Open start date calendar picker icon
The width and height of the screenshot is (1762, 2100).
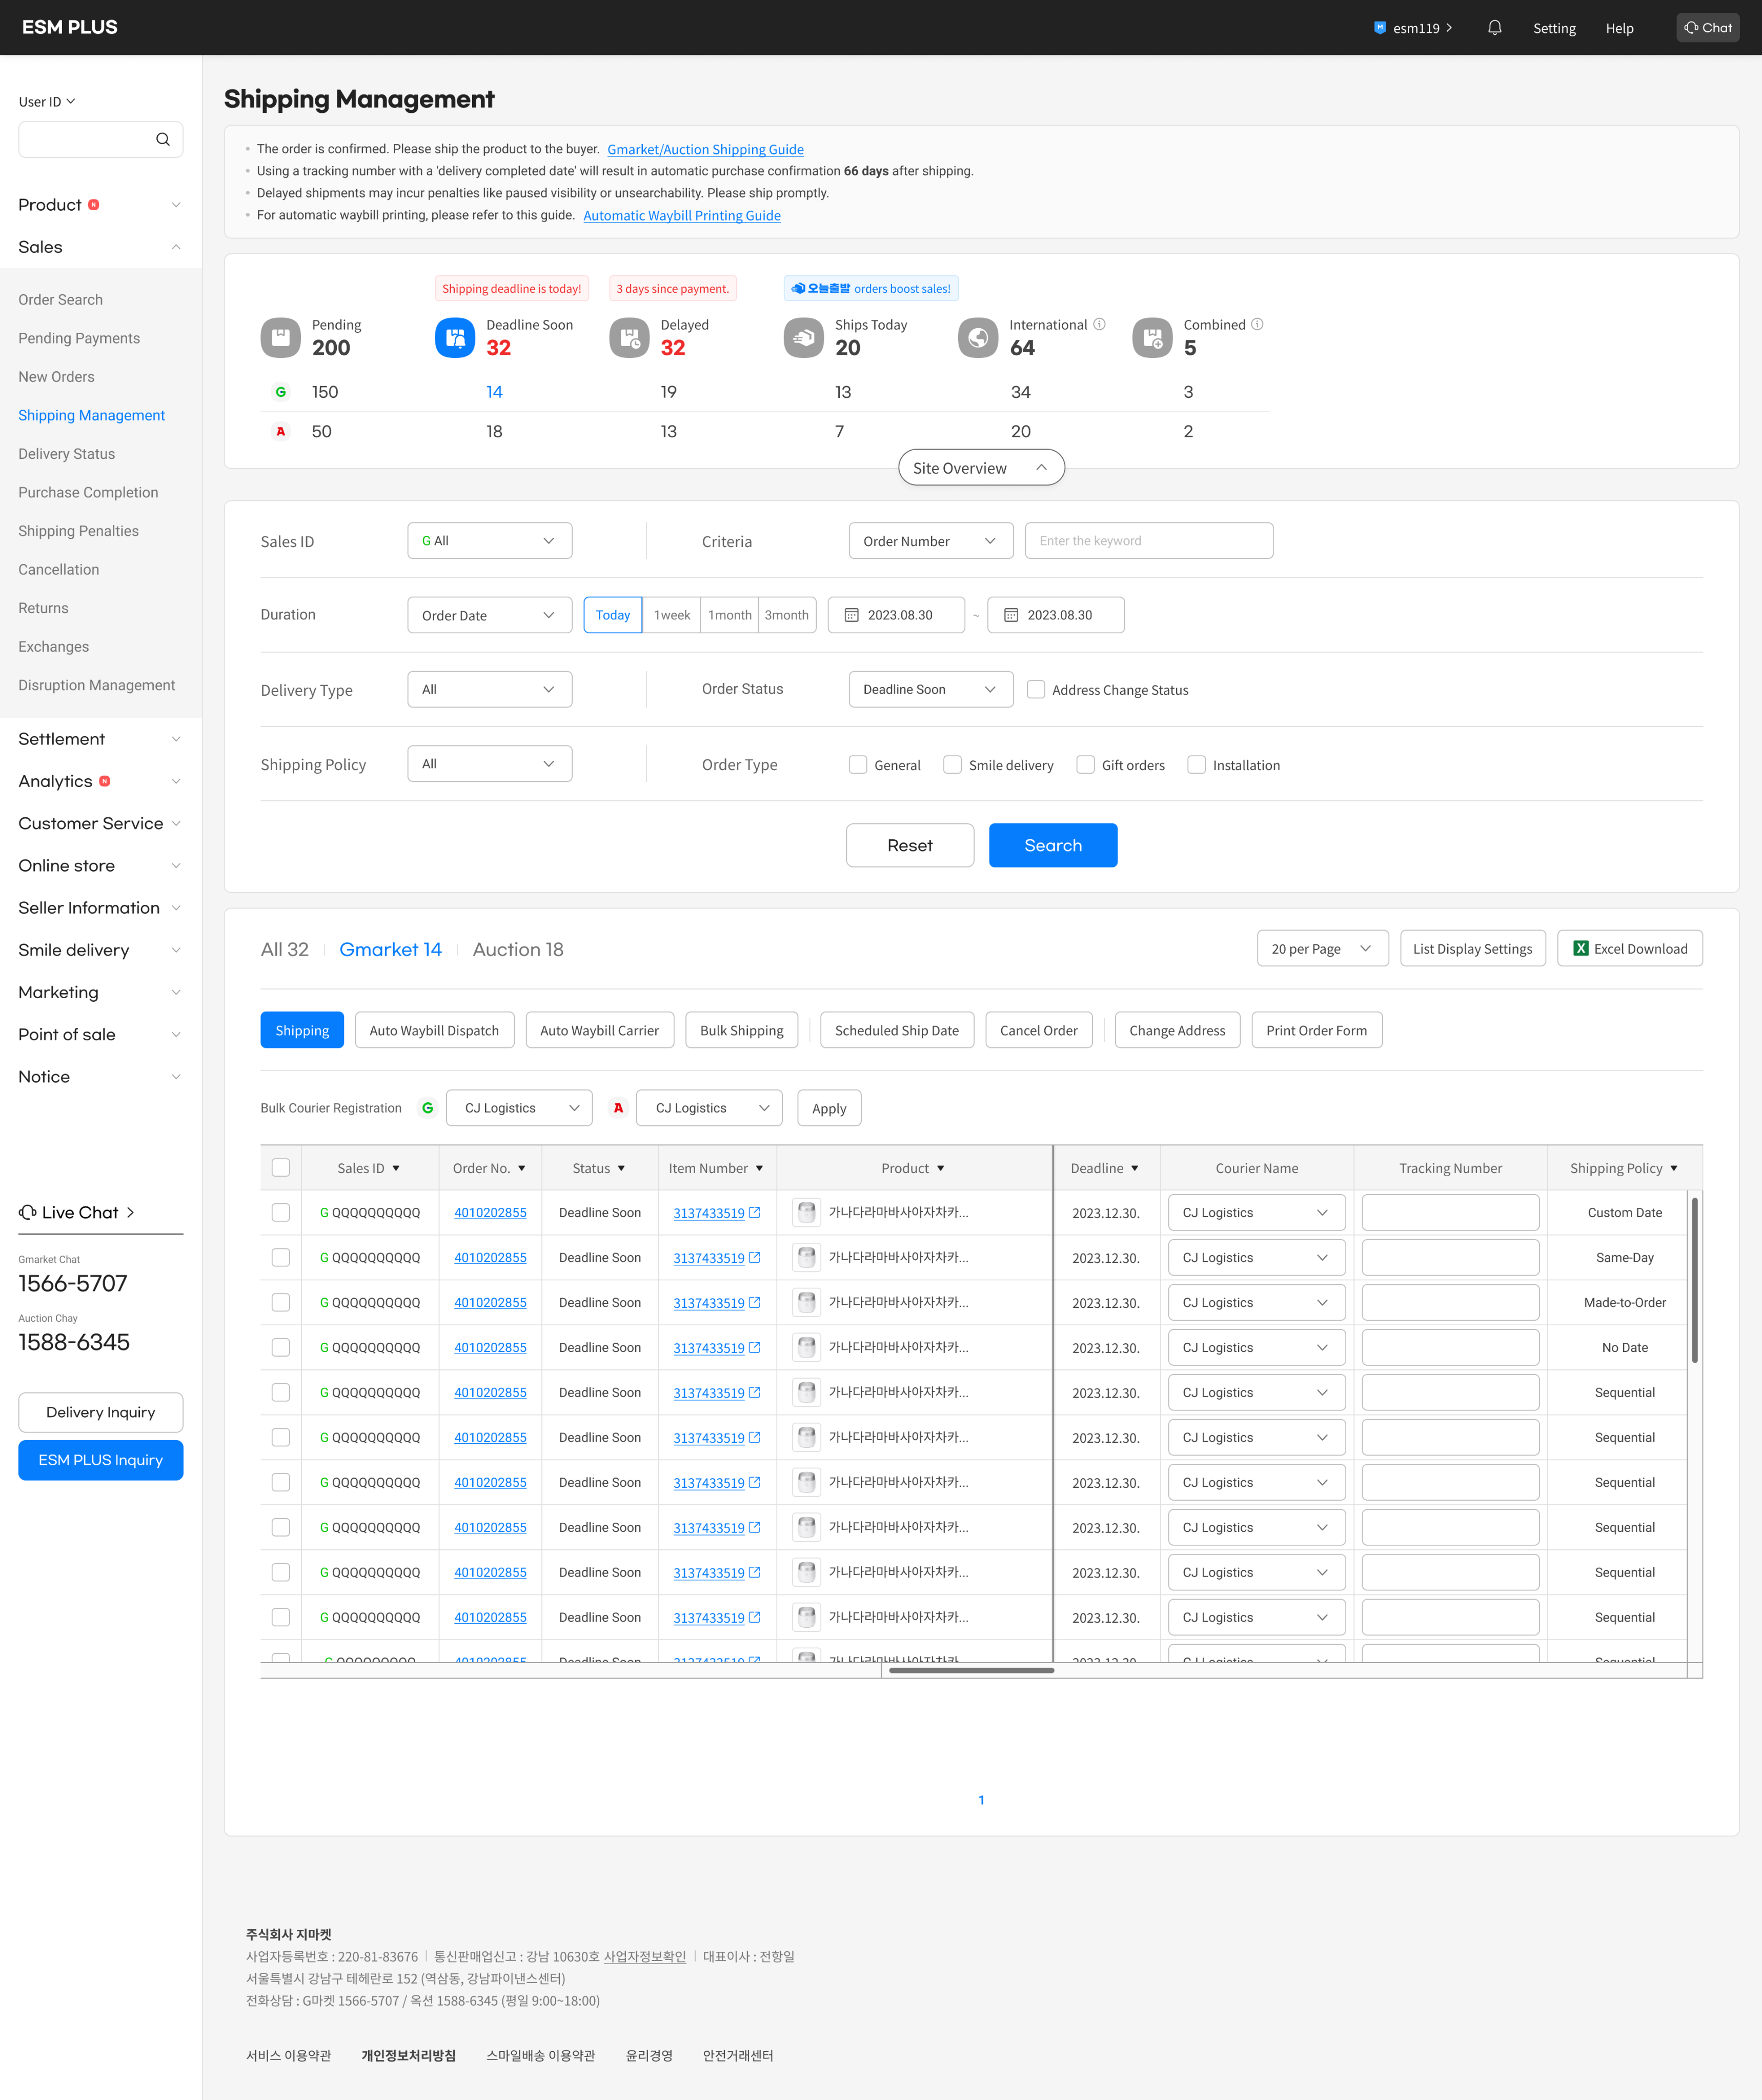[x=852, y=615]
